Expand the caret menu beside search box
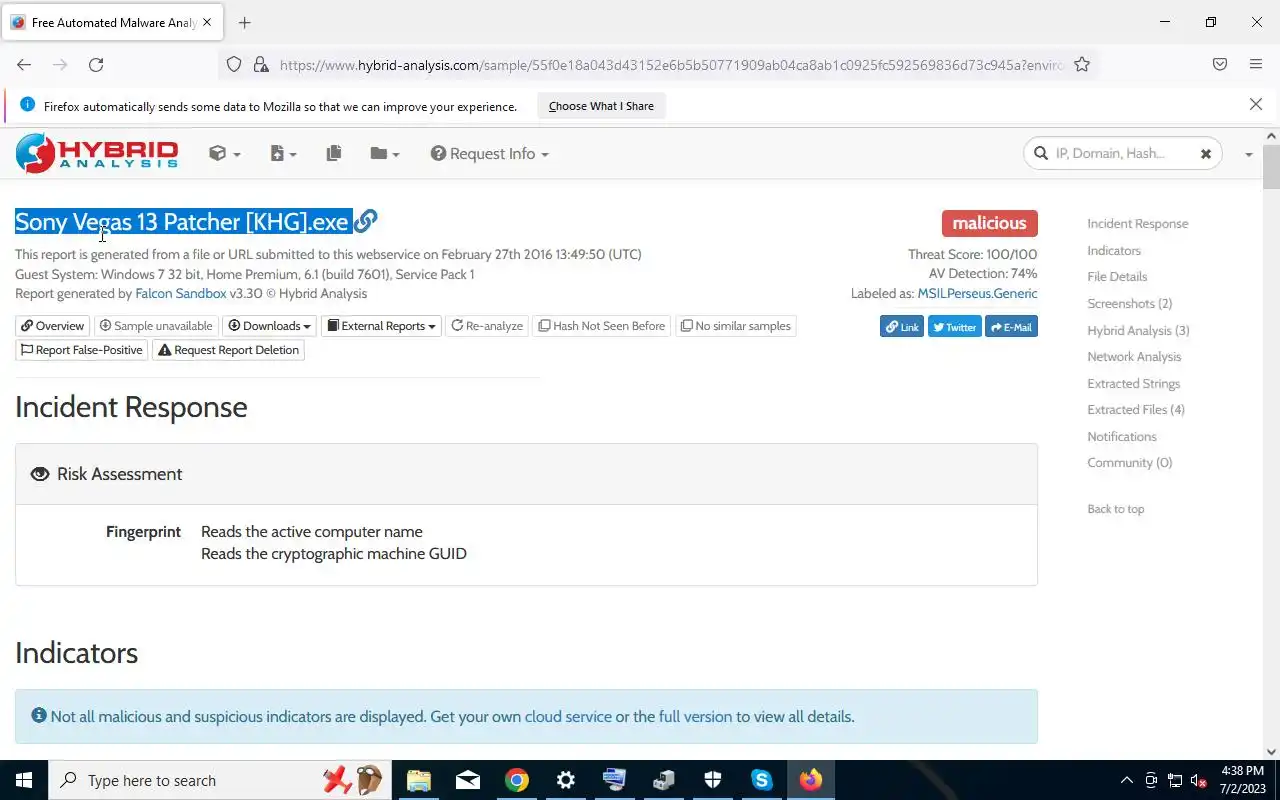Viewport: 1280px width, 800px height. (1249, 154)
